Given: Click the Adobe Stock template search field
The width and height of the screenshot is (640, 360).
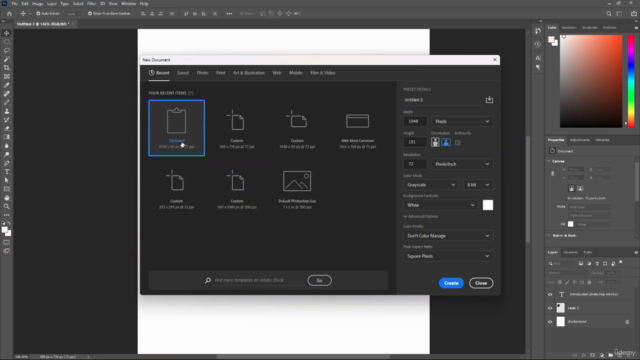Looking at the screenshot, I should click(x=259, y=280).
